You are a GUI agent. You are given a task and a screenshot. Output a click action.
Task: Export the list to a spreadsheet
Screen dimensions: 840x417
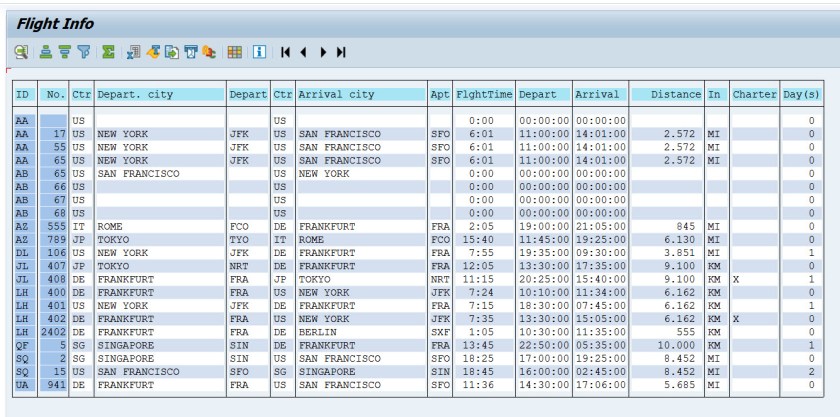133,52
